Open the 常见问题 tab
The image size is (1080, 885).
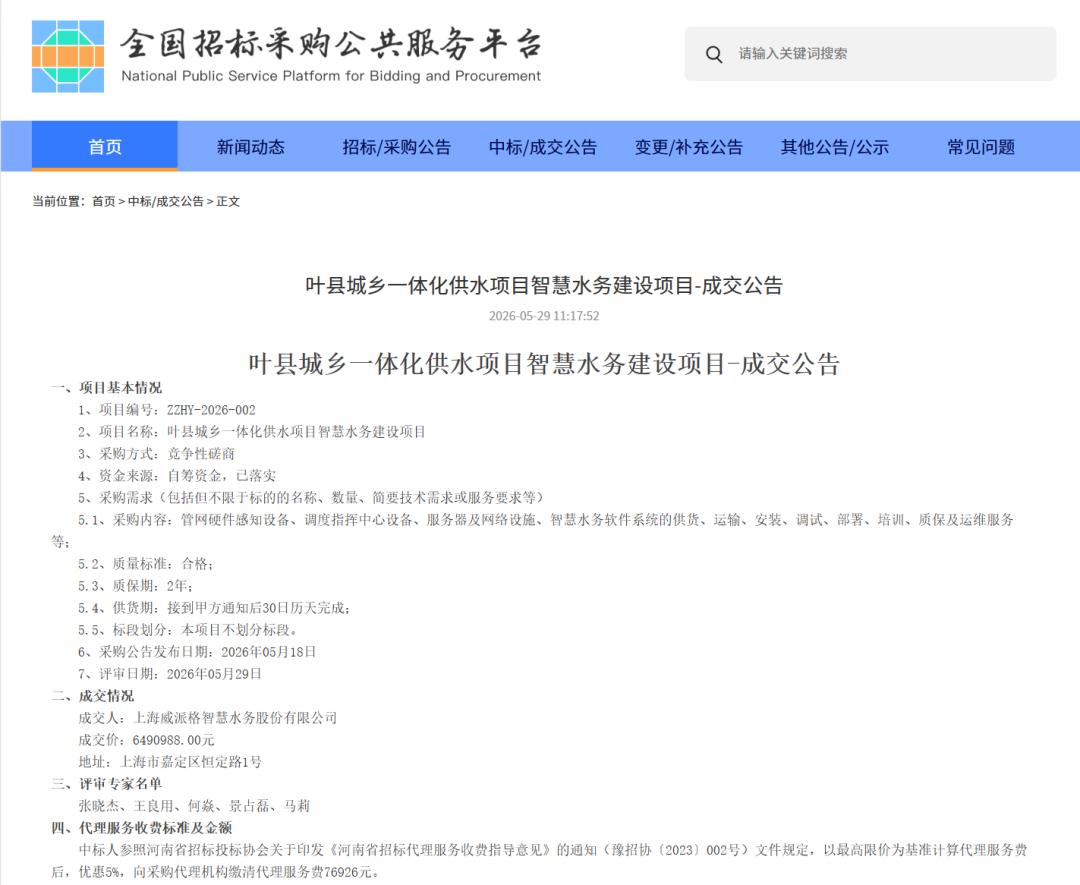981,147
